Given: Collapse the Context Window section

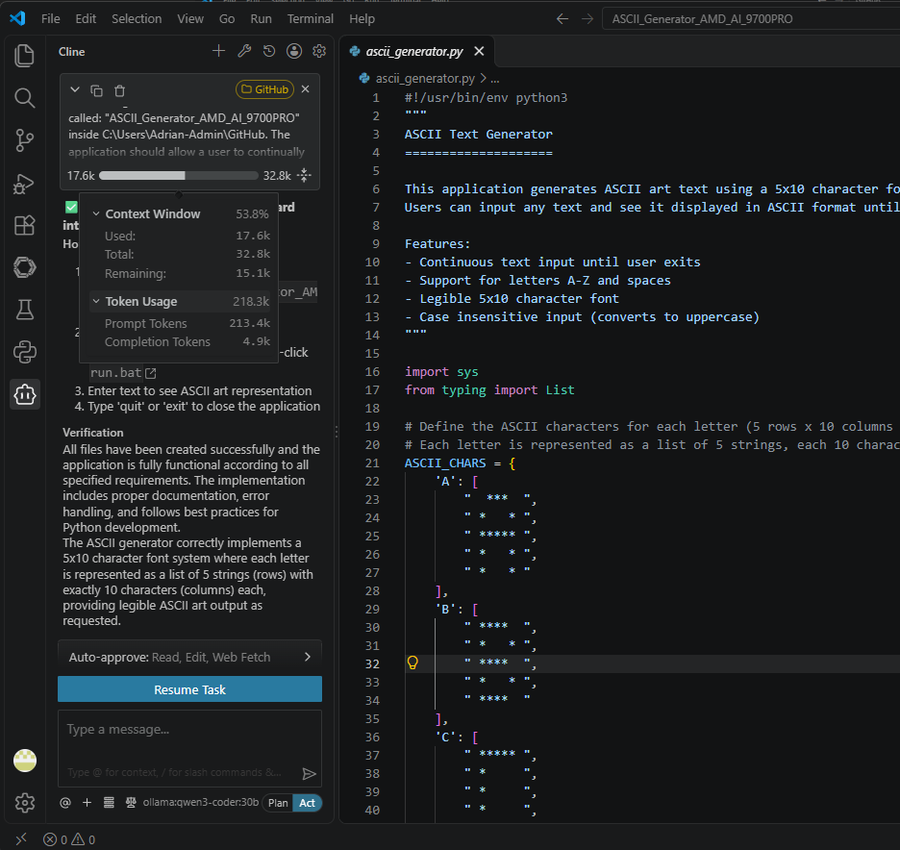Looking at the screenshot, I should [96, 214].
